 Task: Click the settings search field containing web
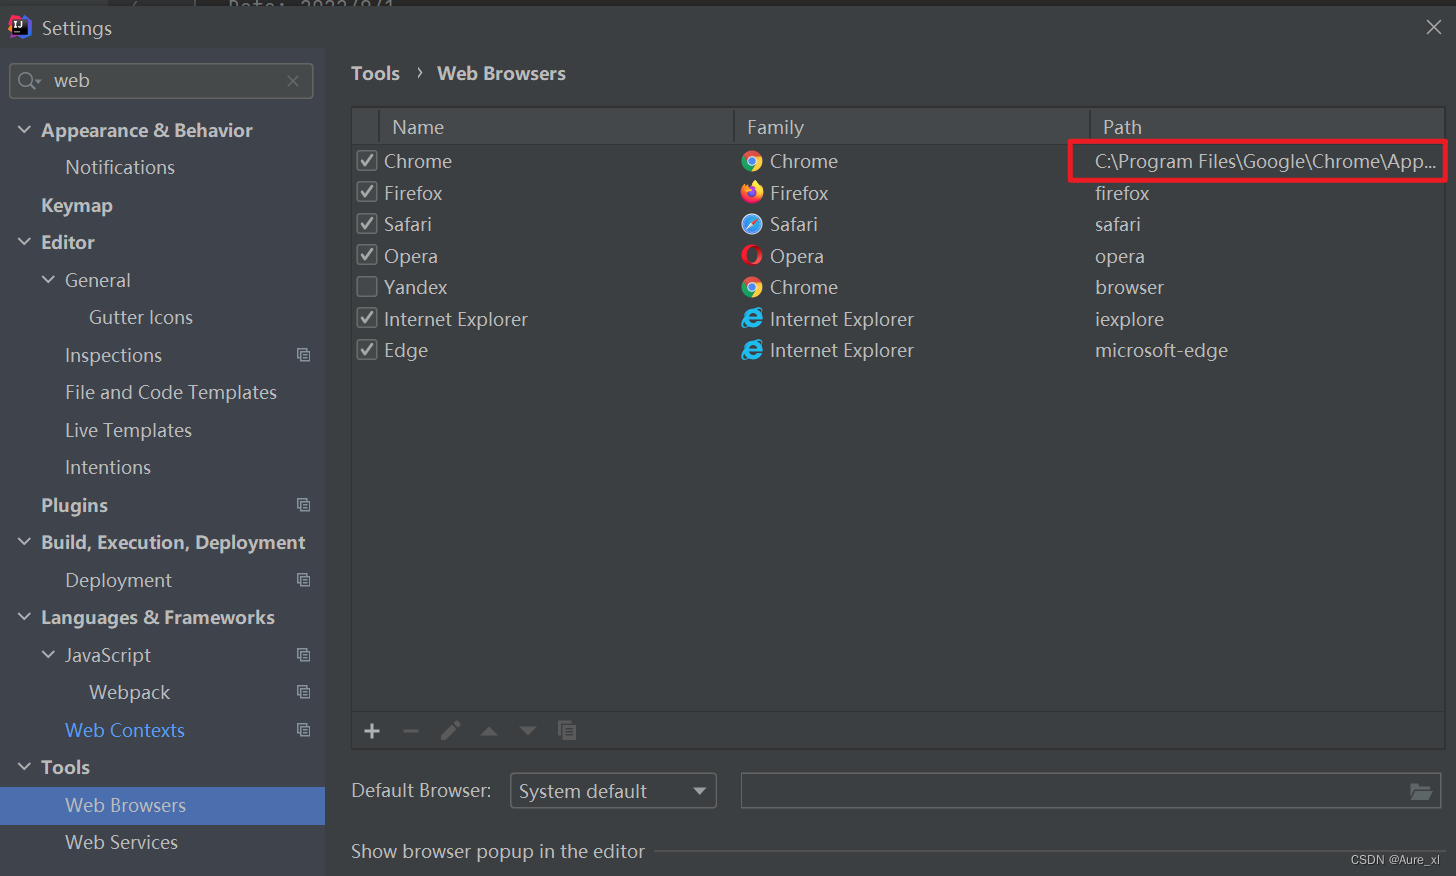tap(161, 81)
